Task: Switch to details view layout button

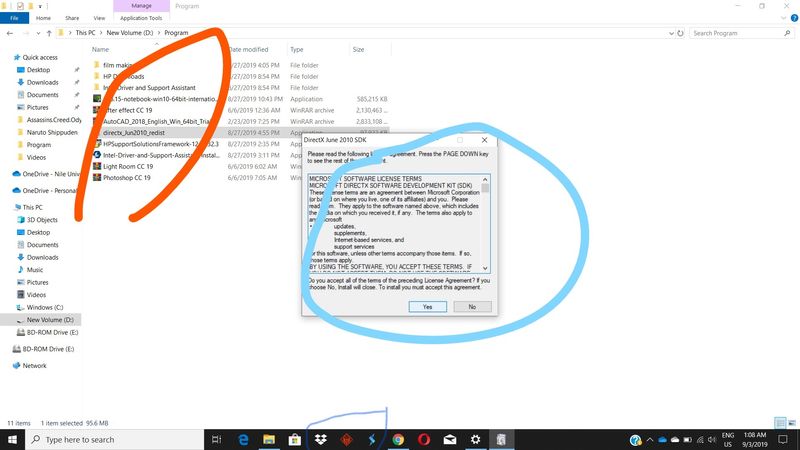Action: pyautogui.click(x=780, y=423)
